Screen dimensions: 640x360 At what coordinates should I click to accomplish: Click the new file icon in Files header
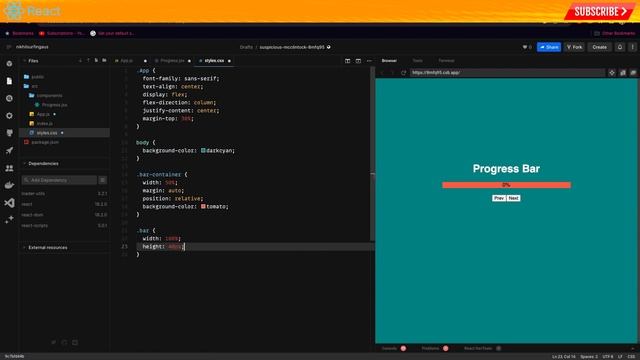click(96, 60)
